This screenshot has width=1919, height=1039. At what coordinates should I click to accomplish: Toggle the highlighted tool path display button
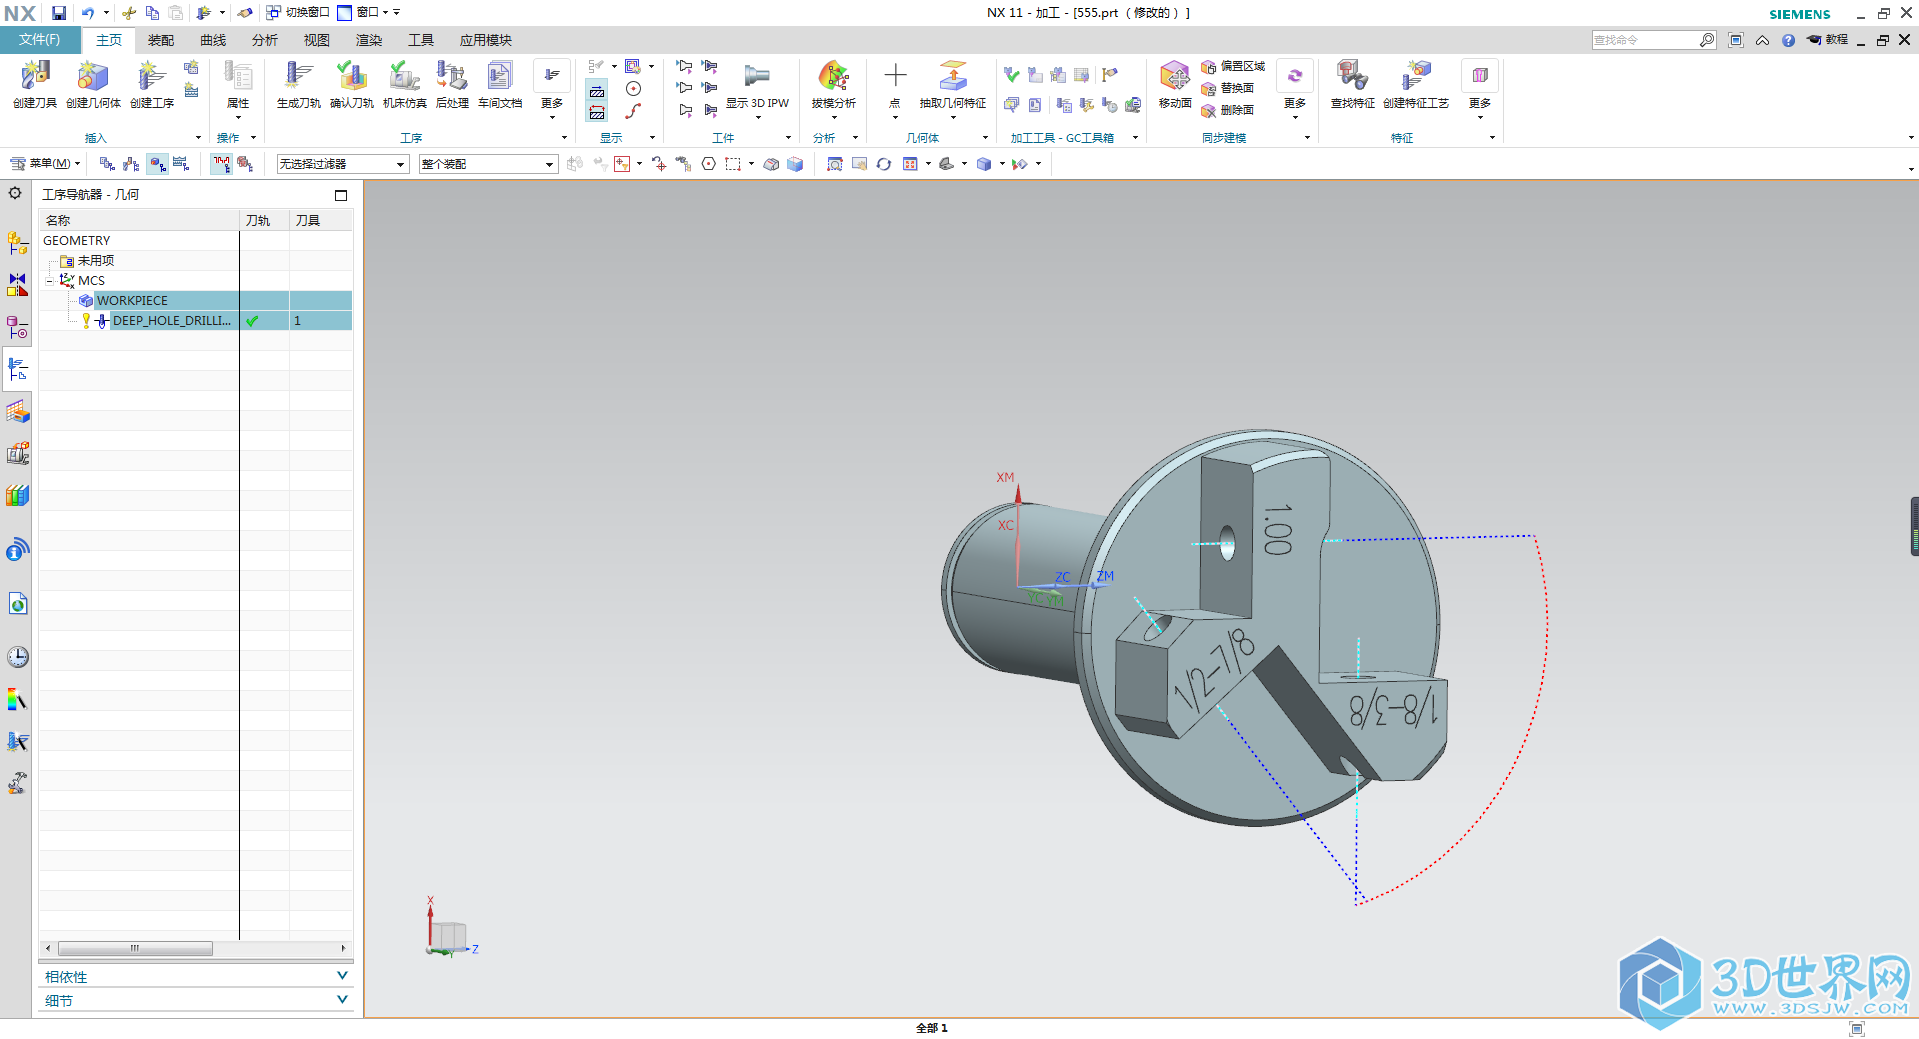[597, 91]
